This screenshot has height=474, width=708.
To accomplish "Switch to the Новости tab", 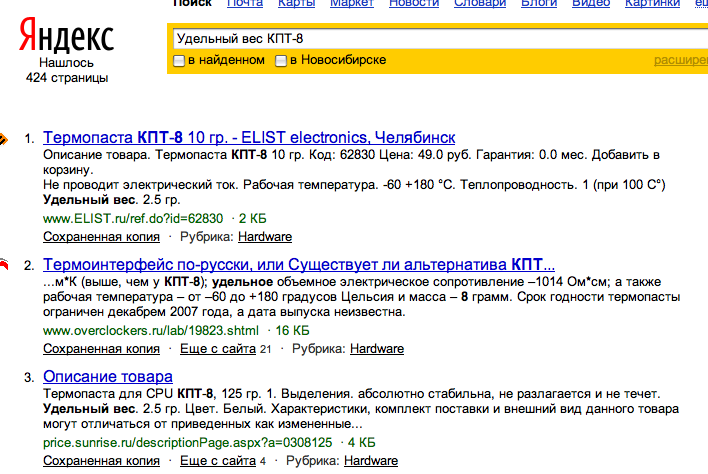I will 414,4.
